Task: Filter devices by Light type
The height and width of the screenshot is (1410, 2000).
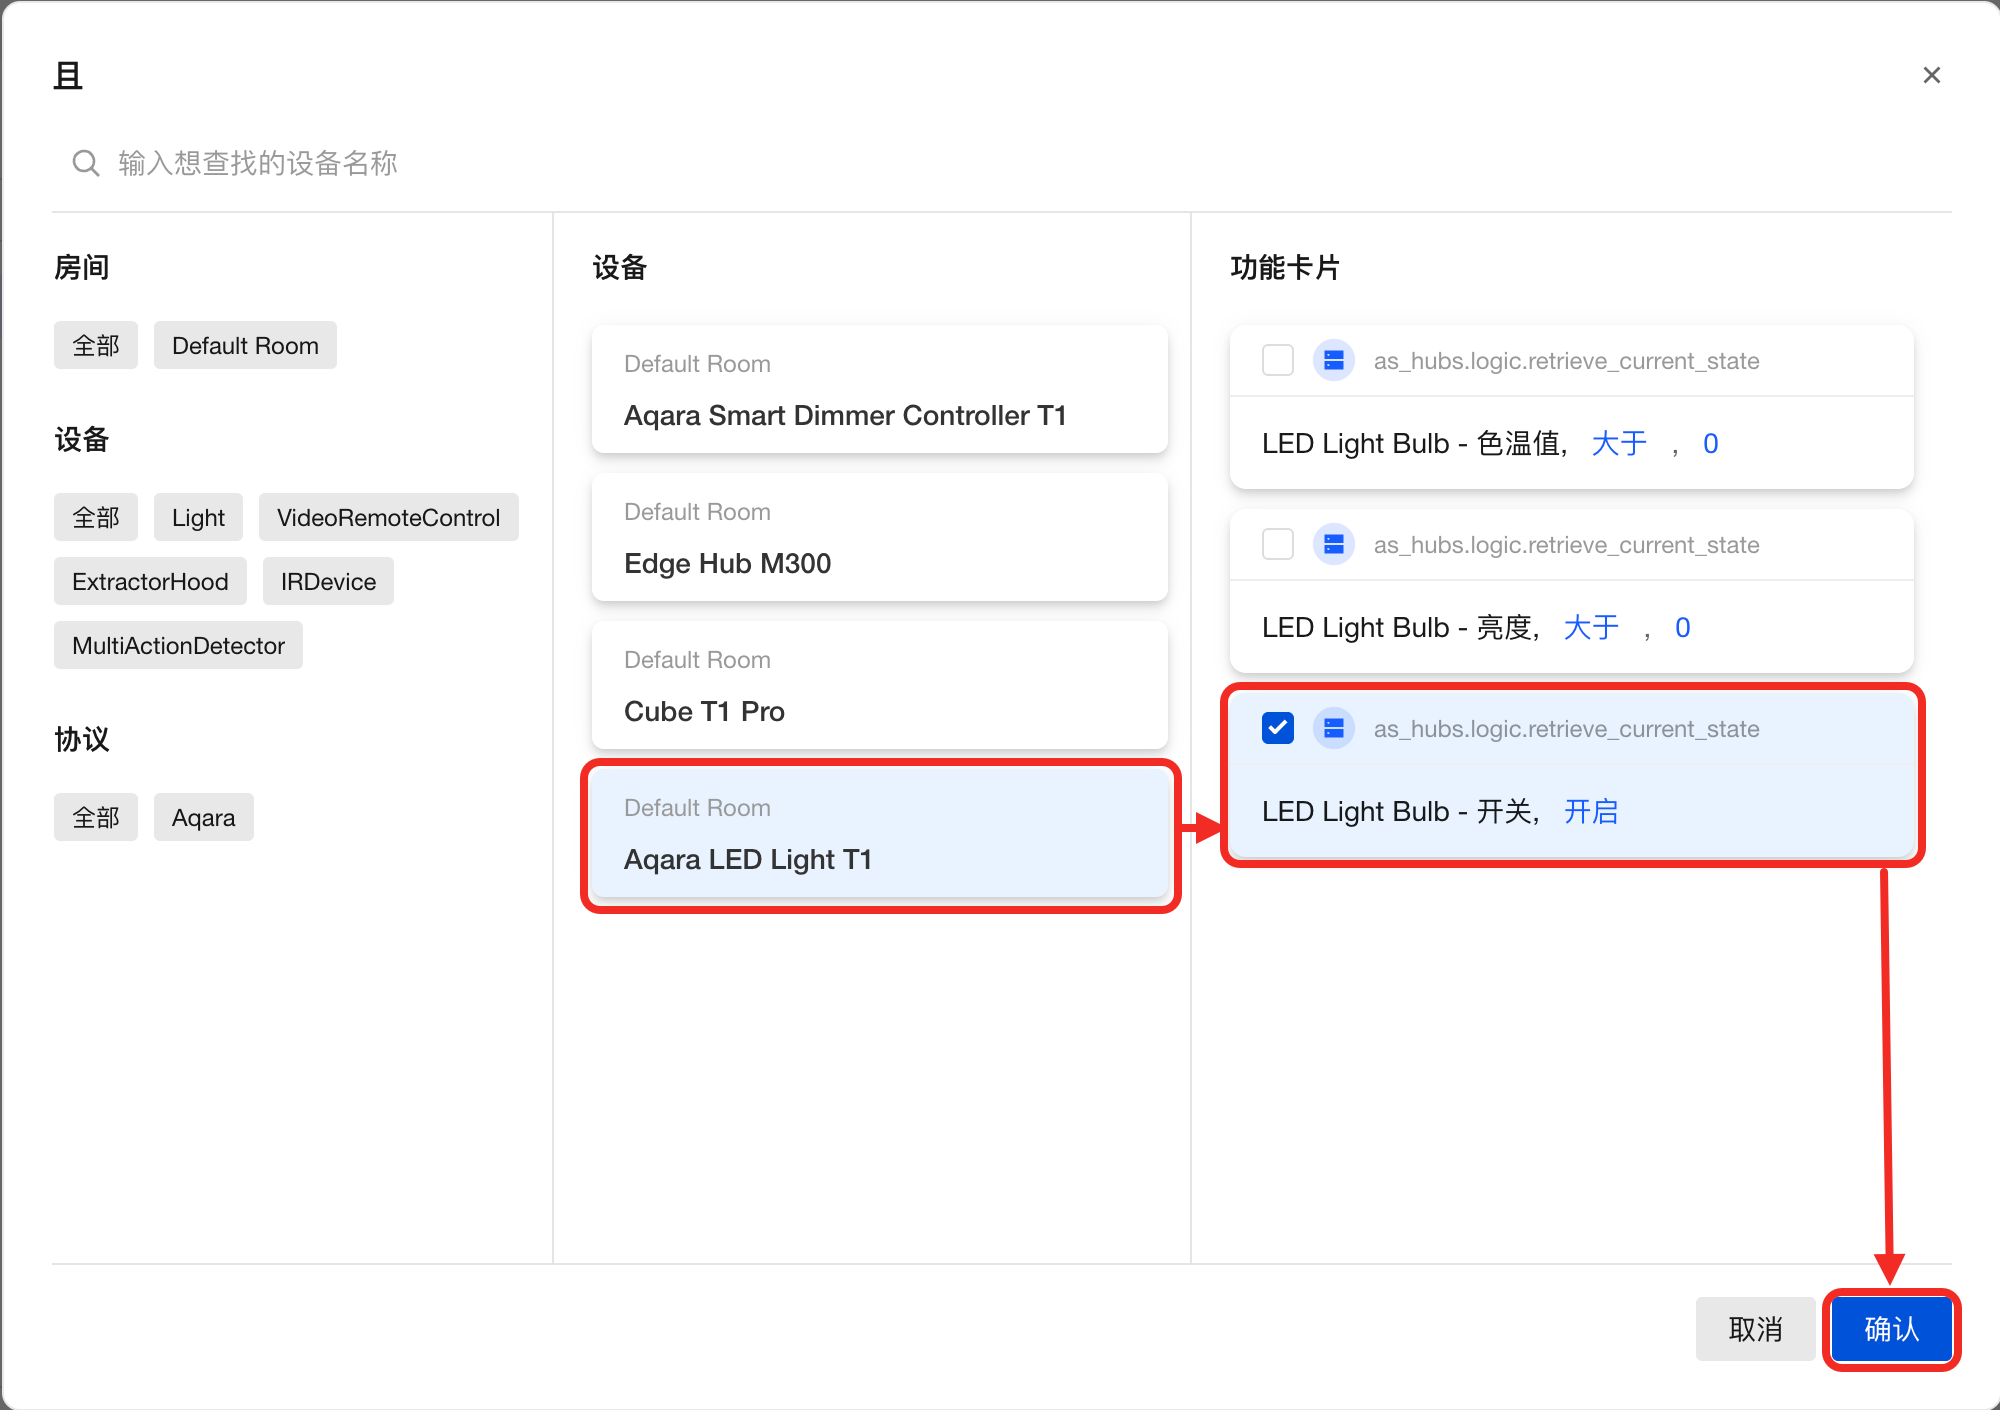Action: [198, 518]
